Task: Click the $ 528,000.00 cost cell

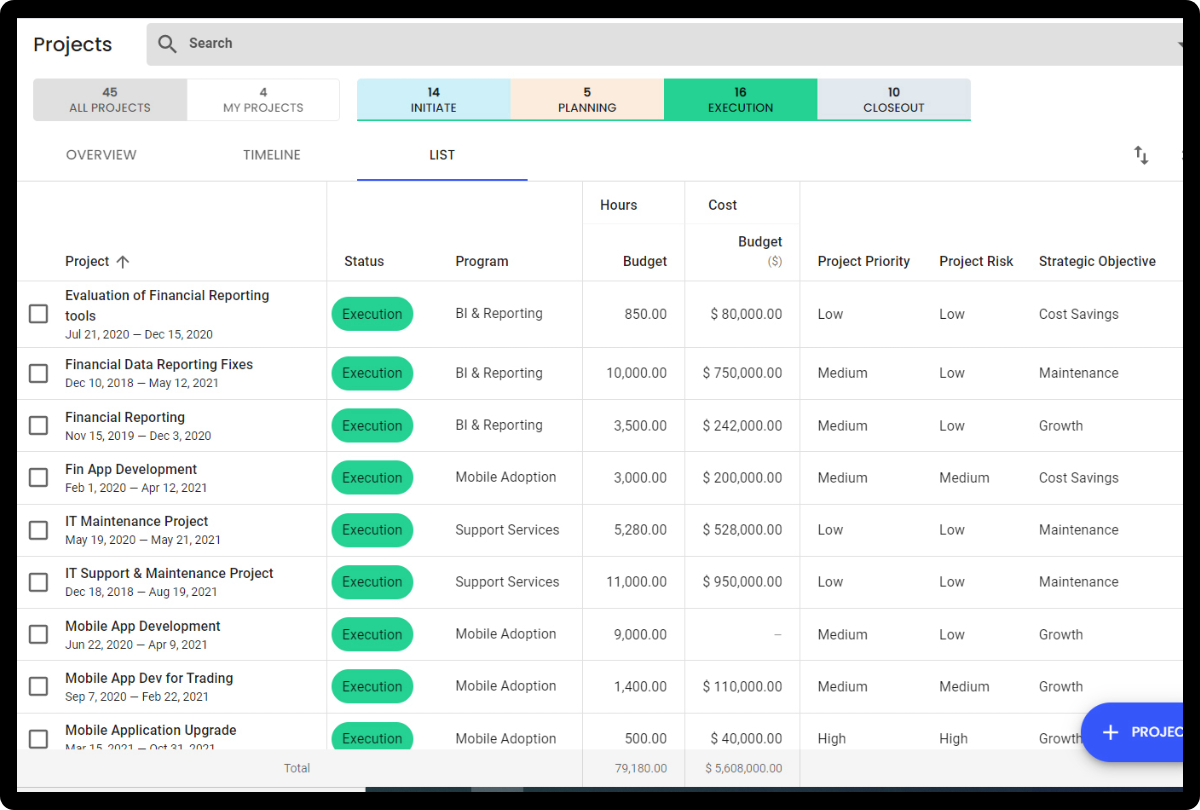Action: pyautogui.click(x=742, y=530)
